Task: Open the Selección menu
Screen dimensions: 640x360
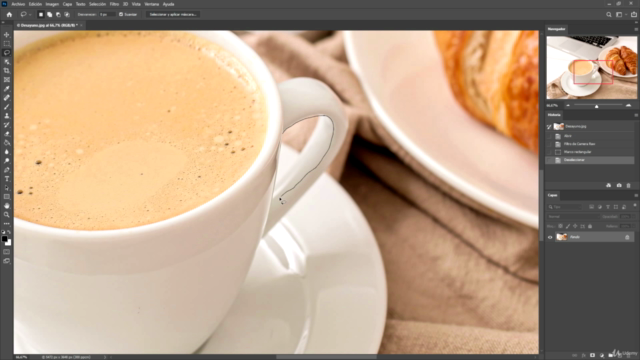Action: coord(98,4)
